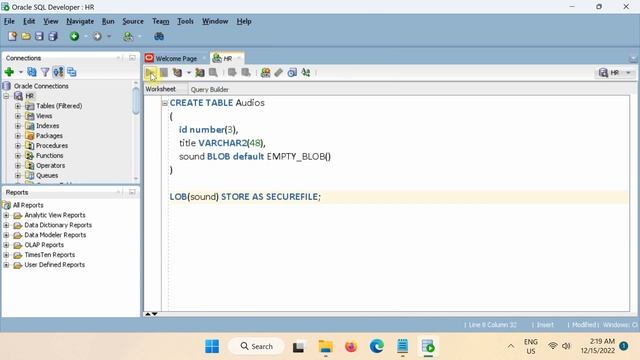Click the To Upper/Lower case icon

click(305, 73)
